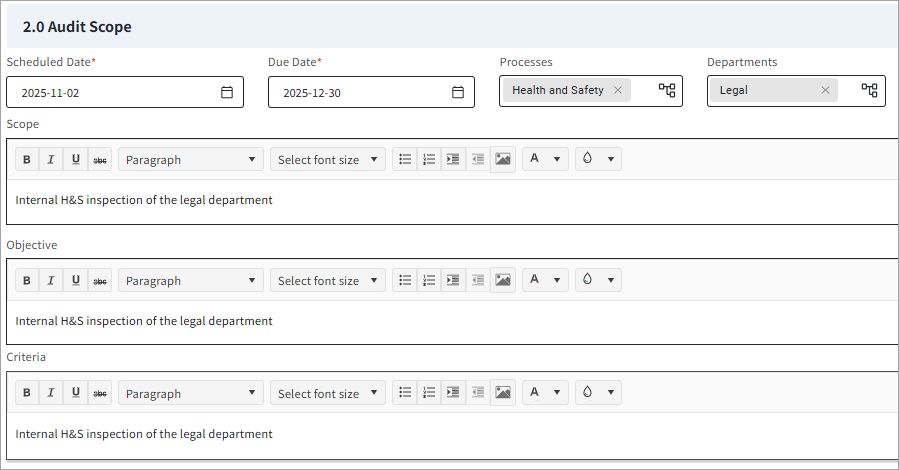The width and height of the screenshot is (899, 470).
Task: Open font color picker in Objective
Action: tap(545, 280)
